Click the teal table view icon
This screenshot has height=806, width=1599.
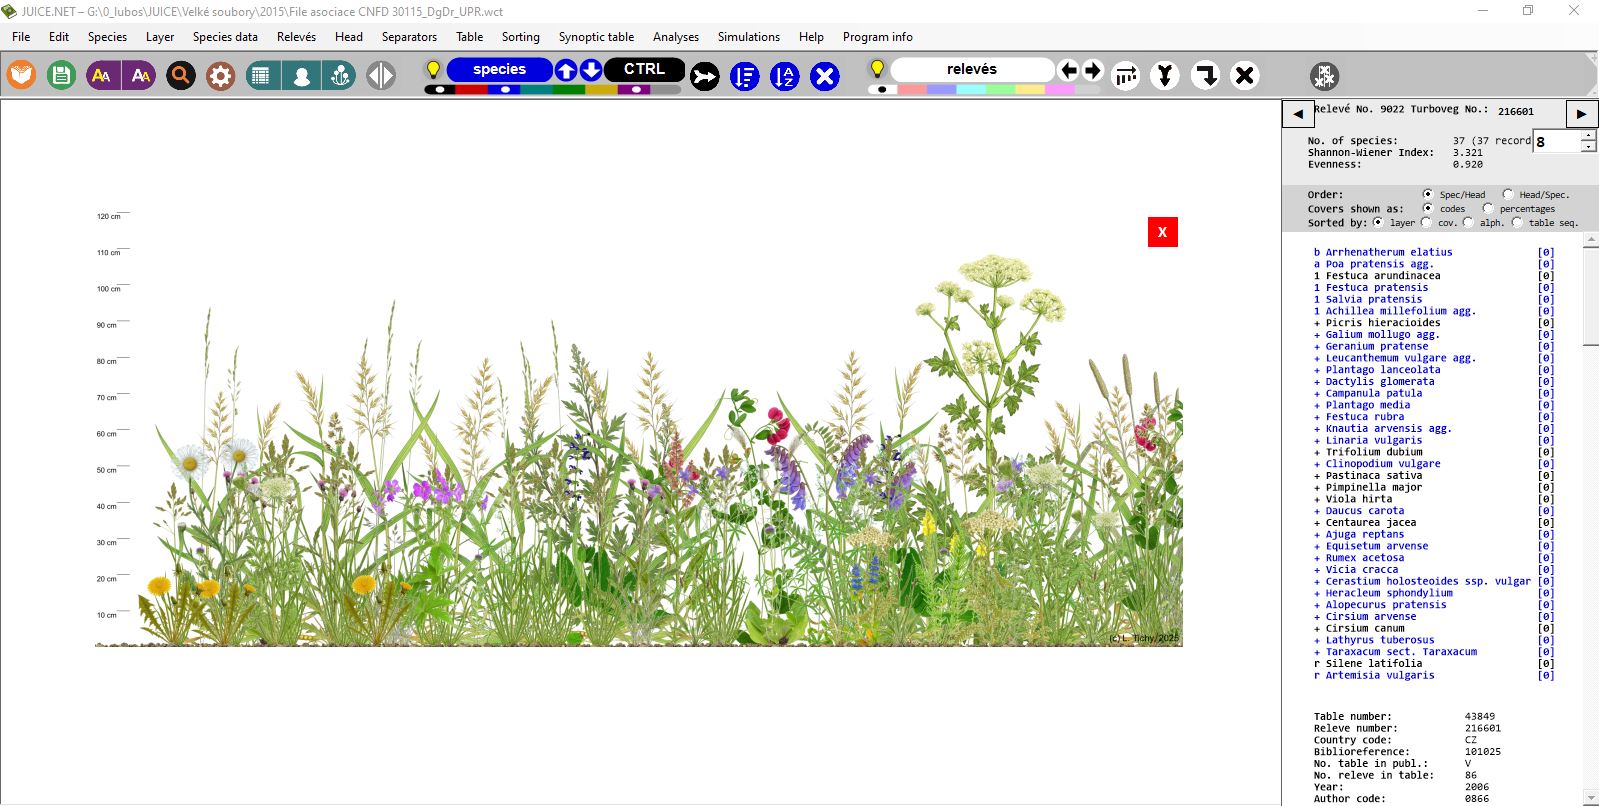click(x=262, y=75)
